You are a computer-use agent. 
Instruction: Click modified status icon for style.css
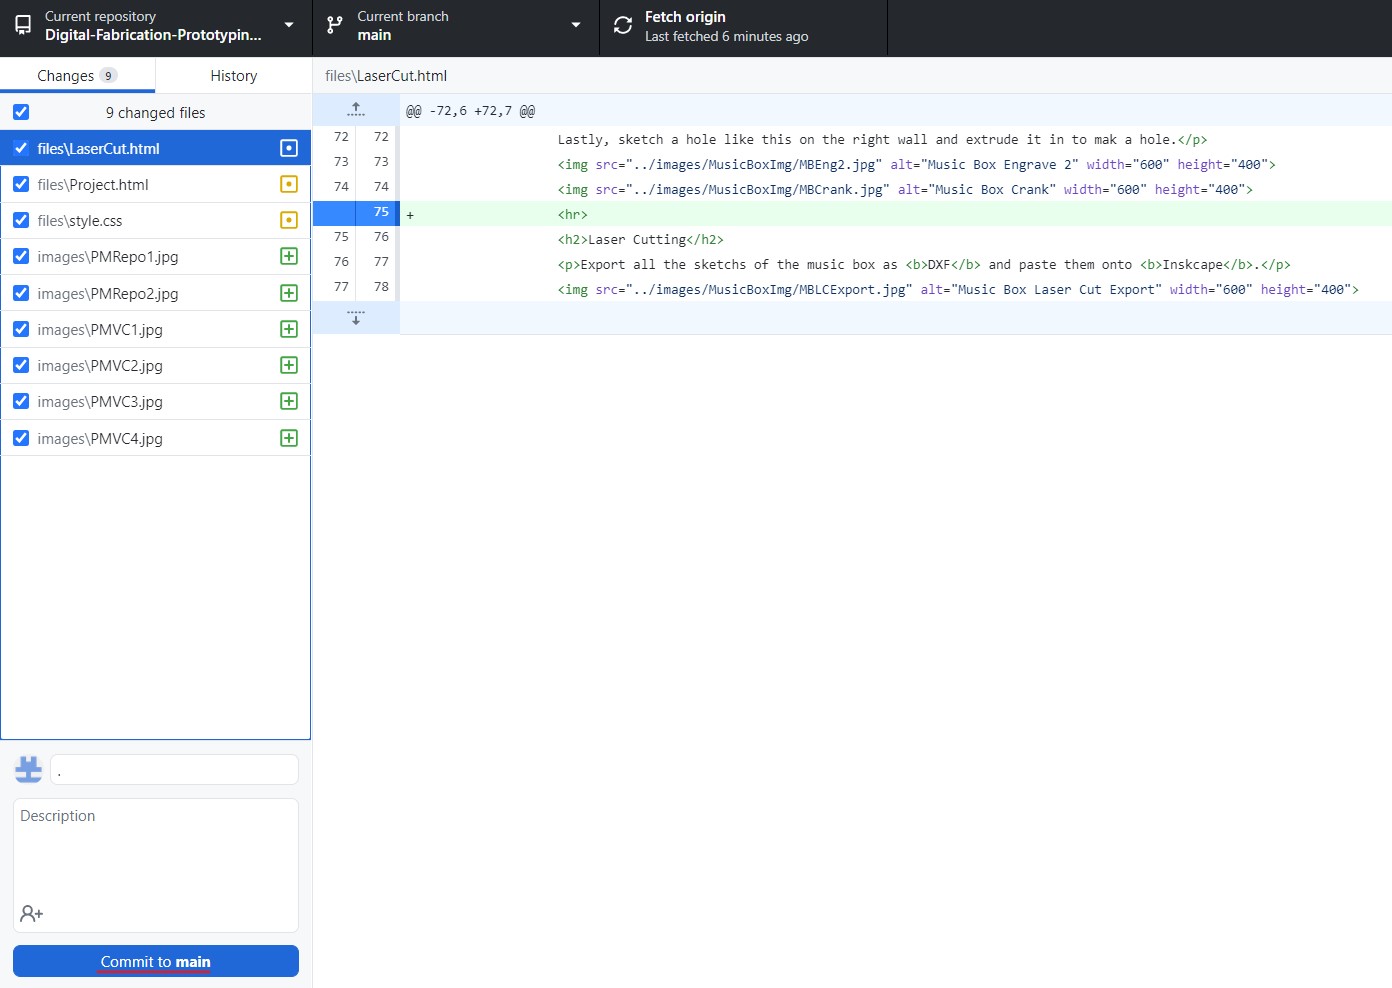tap(289, 220)
